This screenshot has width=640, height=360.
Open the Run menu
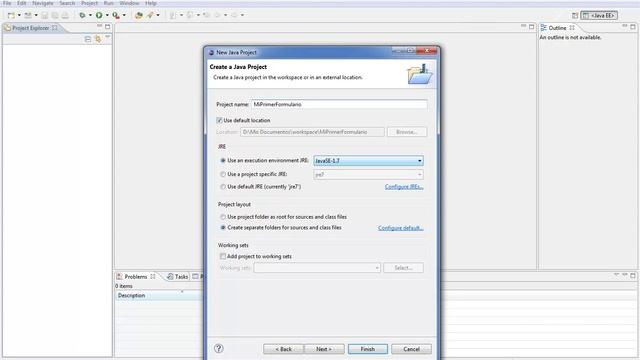tap(109, 3)
